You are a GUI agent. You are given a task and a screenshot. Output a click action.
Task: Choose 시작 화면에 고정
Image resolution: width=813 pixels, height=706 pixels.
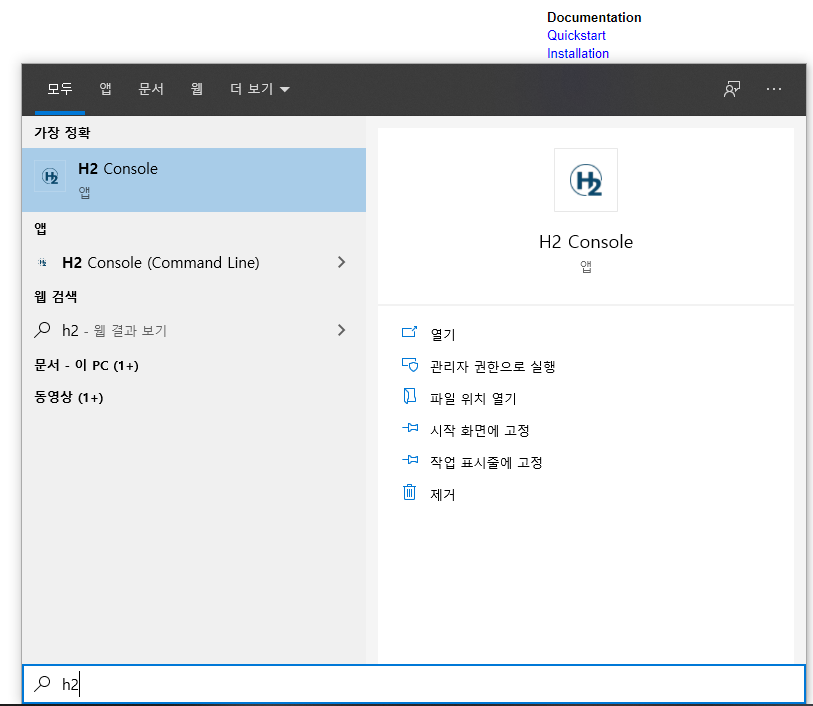(x=480, y=431)
